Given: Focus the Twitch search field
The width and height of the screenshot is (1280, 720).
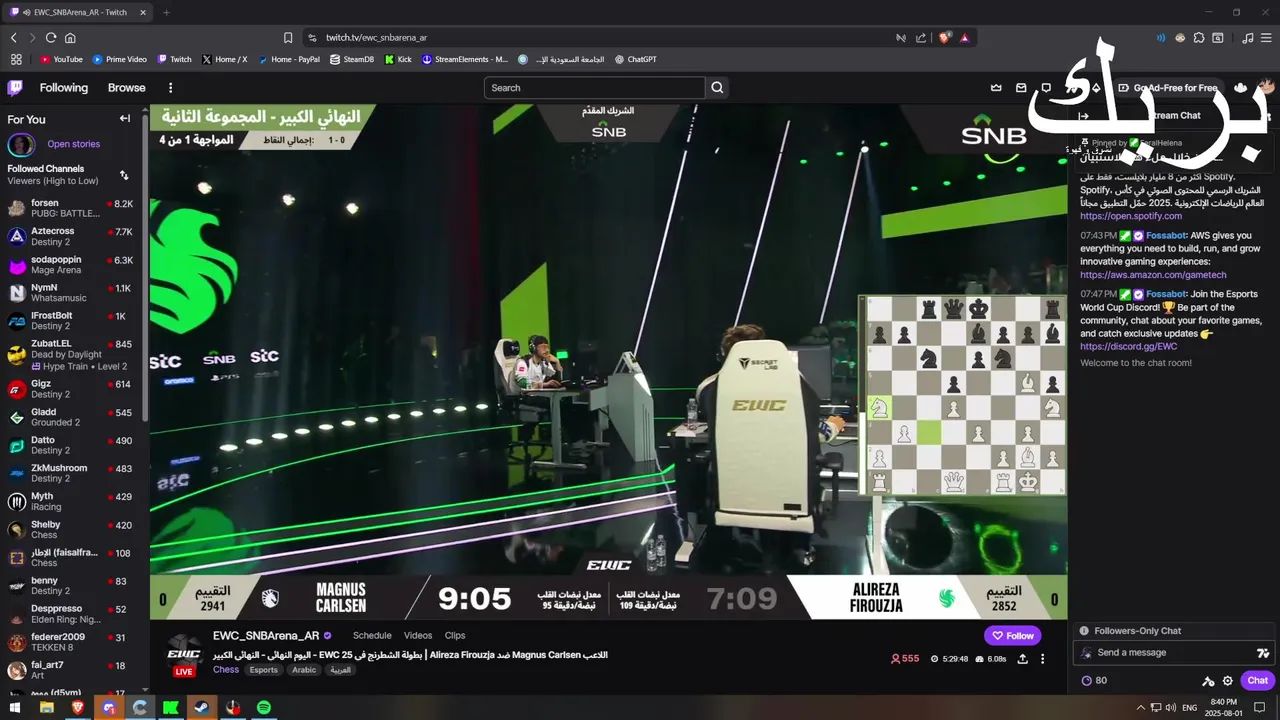Looking at the screenshot, I should click(595, 88).
